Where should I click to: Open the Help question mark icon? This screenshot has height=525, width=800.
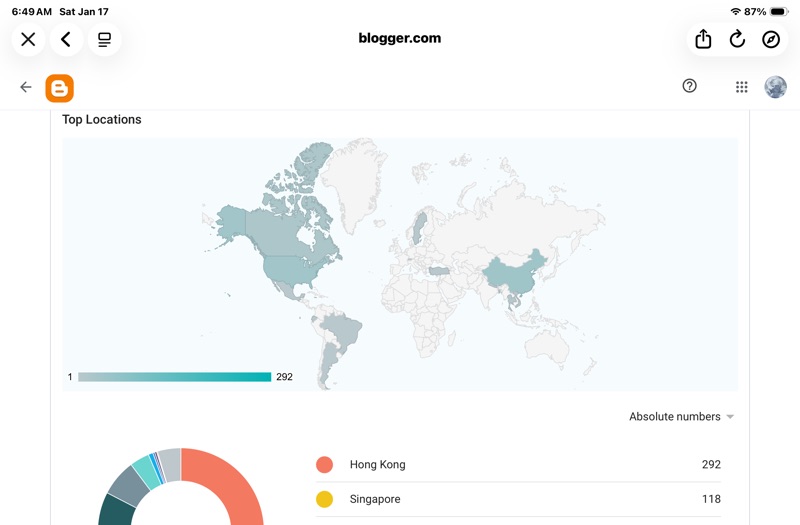[689, 86]
